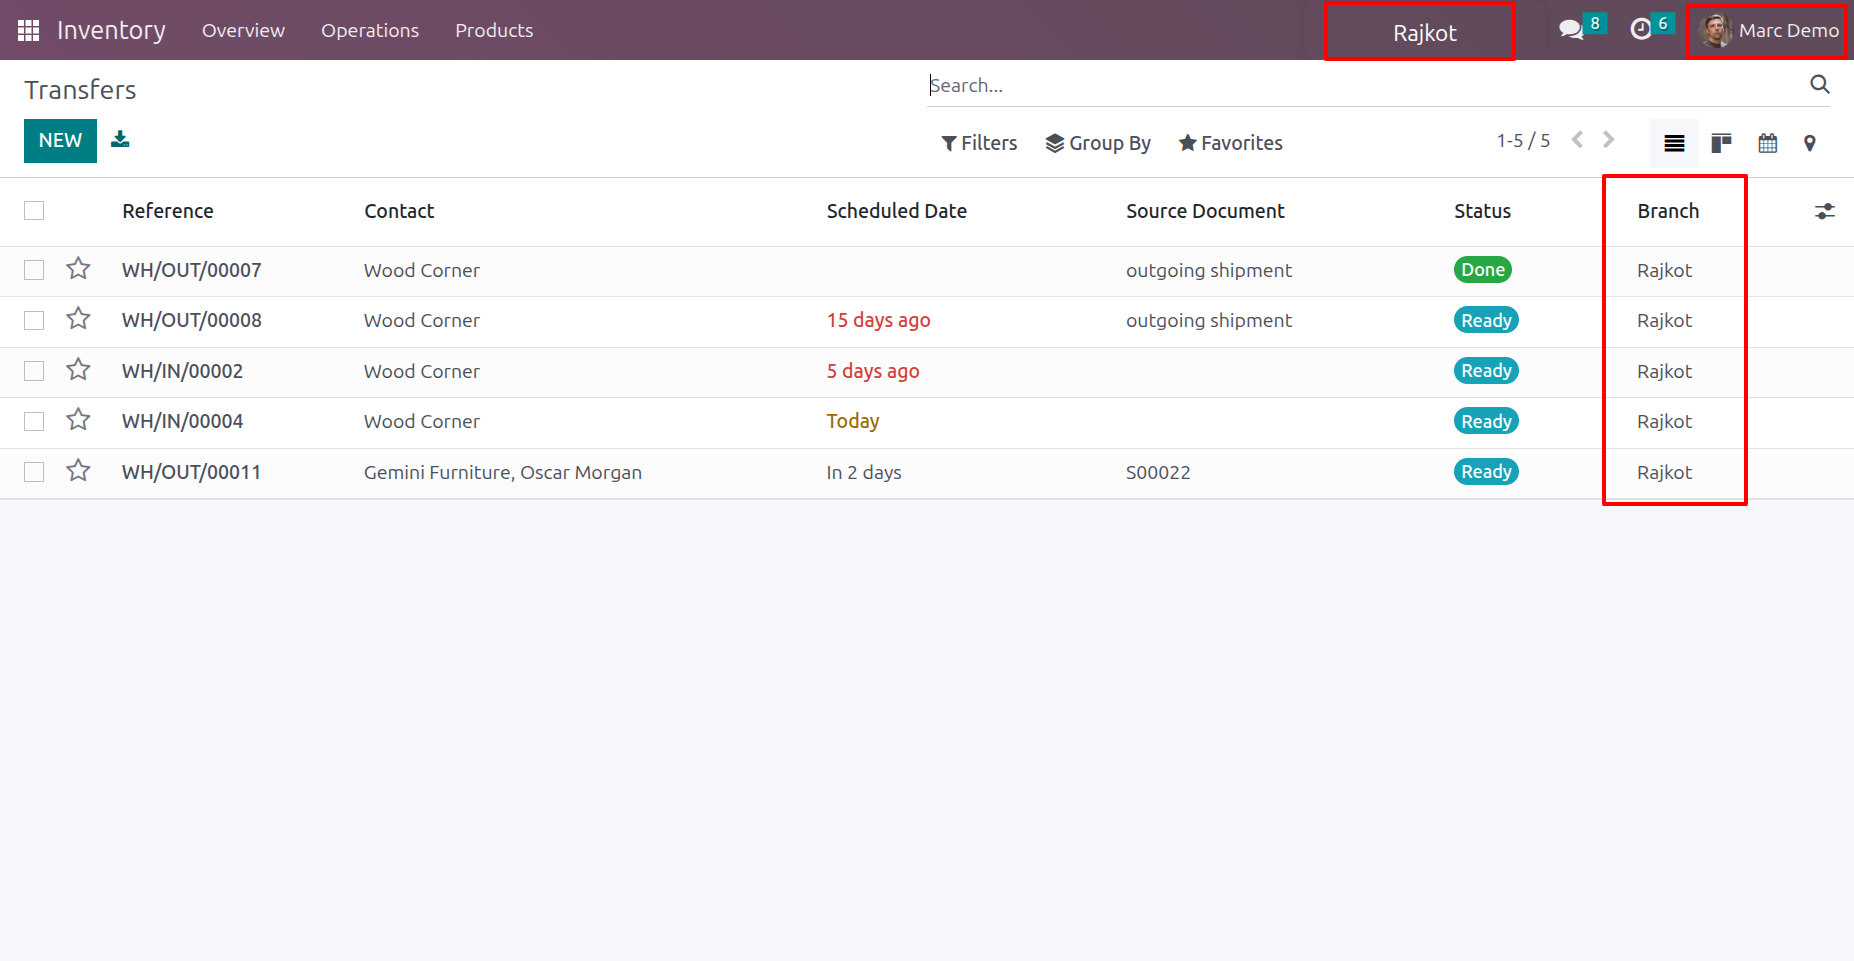Open the Marc Demo user menu
The width and height of the screenshot is (1854, 961).
(1769, 31)
